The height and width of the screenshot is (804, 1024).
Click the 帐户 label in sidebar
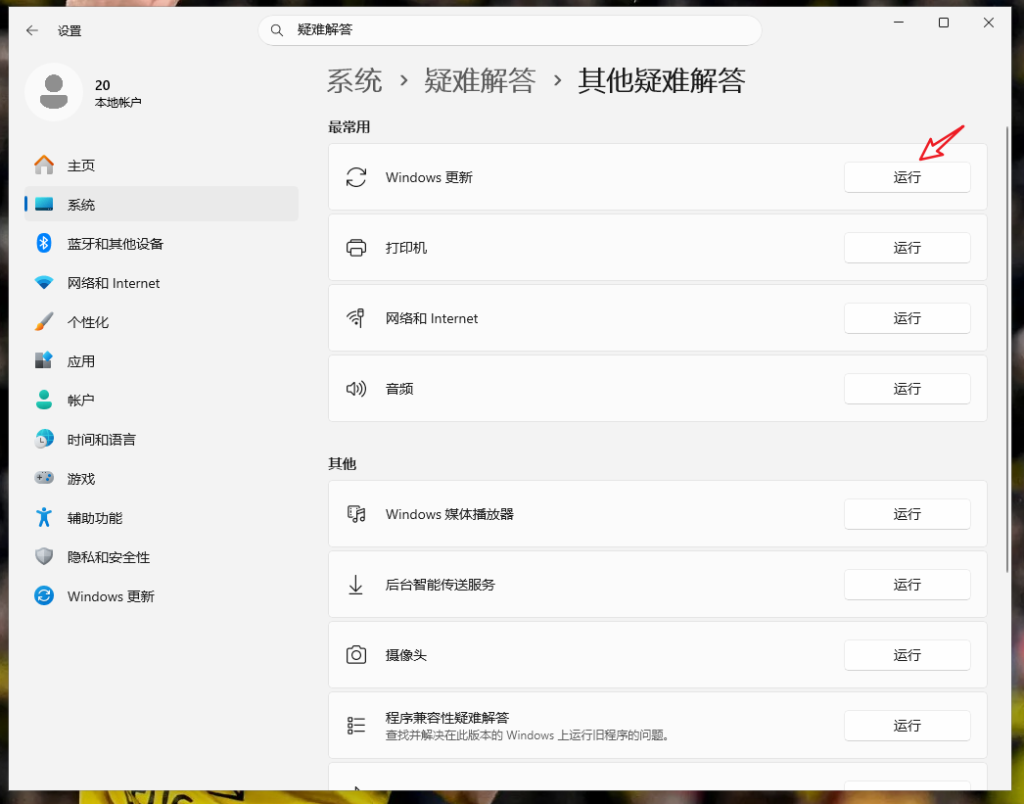click(81, 400)
